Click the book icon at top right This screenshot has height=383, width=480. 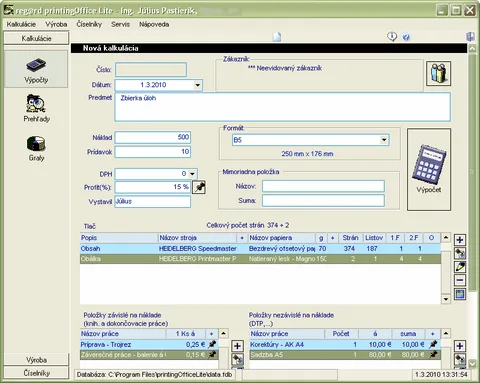[470, 36]
